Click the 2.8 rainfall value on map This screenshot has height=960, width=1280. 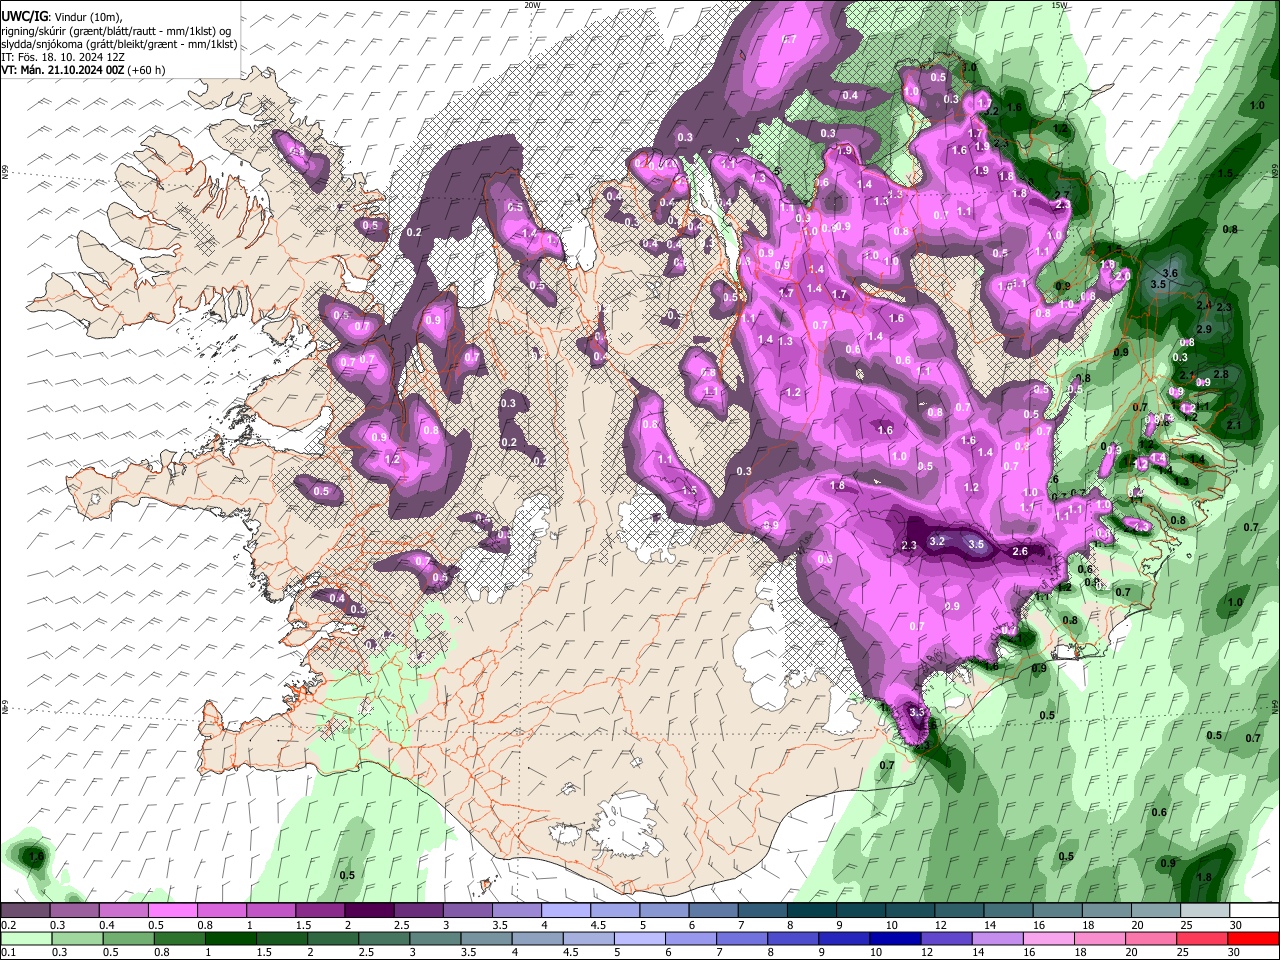(x=1220, y=373)
